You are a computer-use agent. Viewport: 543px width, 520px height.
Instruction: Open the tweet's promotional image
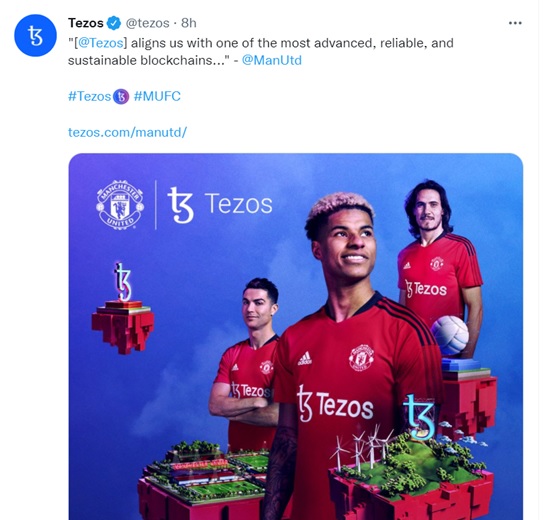(x=296, y=336)
